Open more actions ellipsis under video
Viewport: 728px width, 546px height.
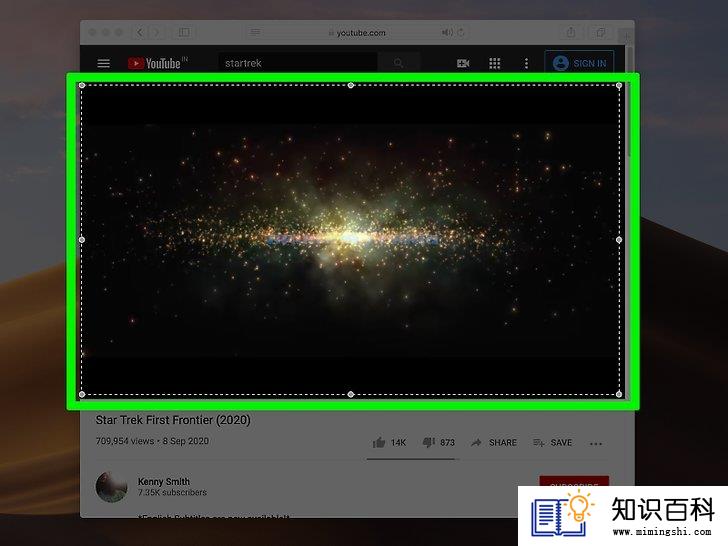pos(596,444)
